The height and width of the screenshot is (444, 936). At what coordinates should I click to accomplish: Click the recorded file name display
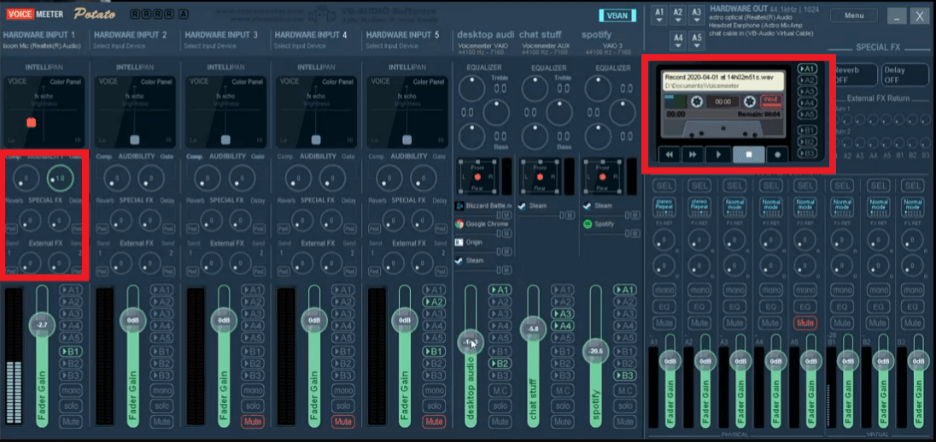pos(721,81)
